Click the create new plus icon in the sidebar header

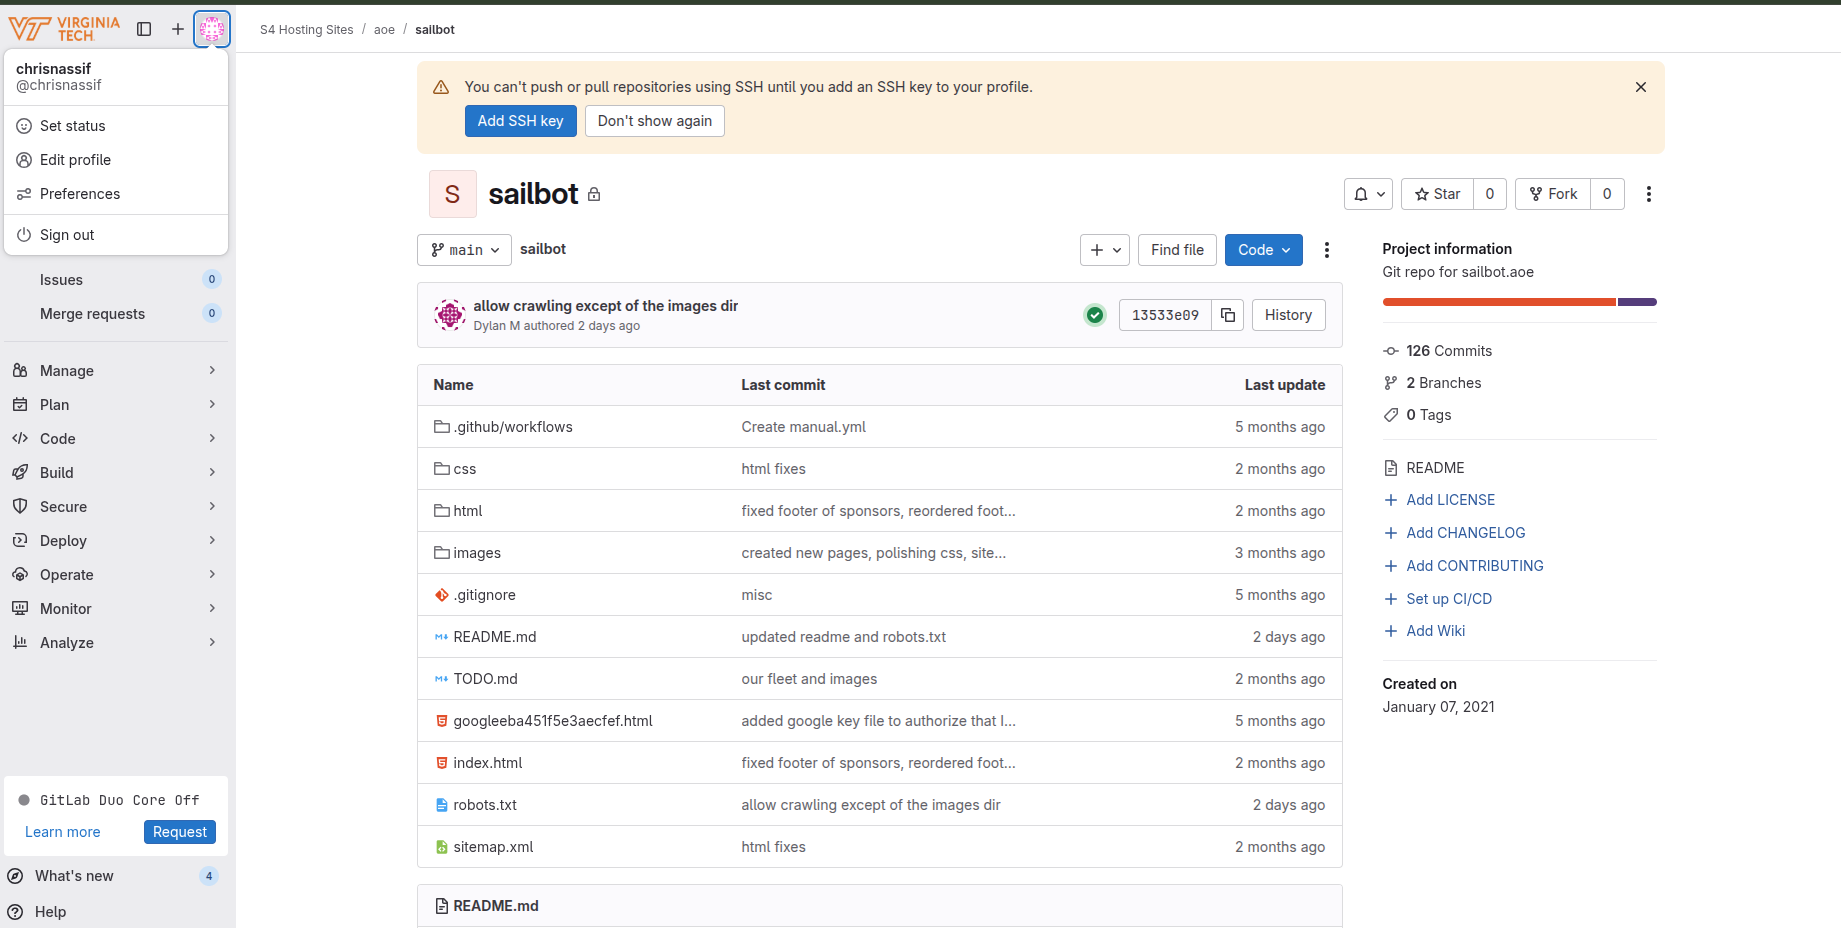pyautogui.click(x=177, y=29)
